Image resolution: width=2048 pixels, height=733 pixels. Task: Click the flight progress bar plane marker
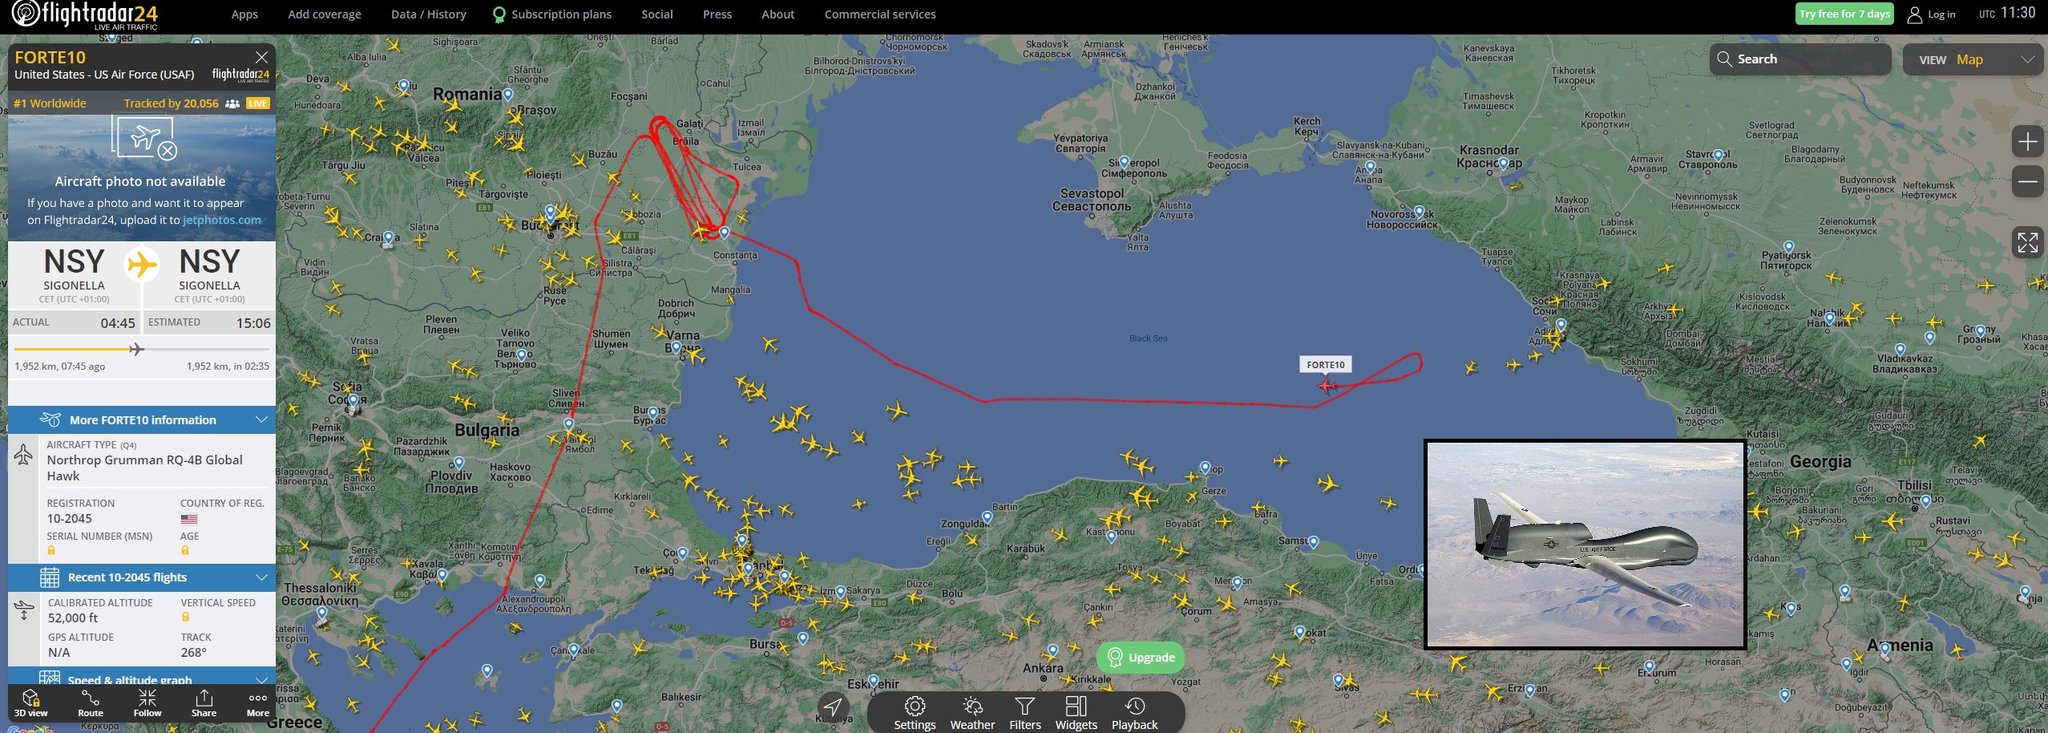point(137,349)
